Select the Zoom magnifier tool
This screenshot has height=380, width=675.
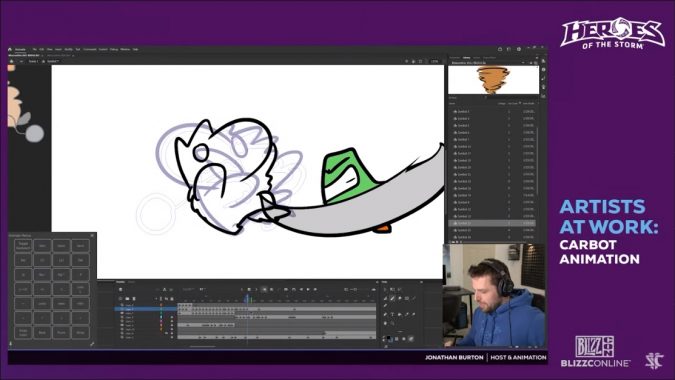(392, 323)
